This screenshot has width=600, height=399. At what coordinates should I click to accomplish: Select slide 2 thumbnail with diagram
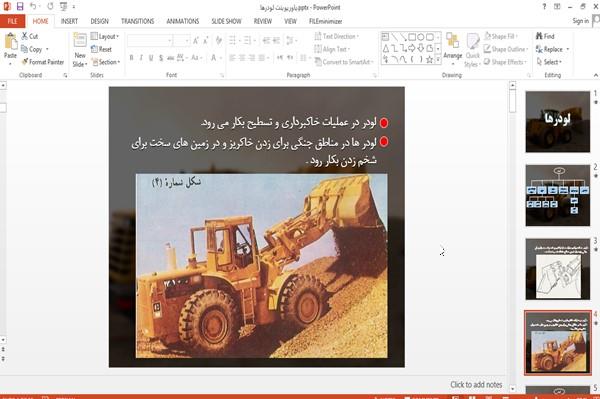point(558,195)
